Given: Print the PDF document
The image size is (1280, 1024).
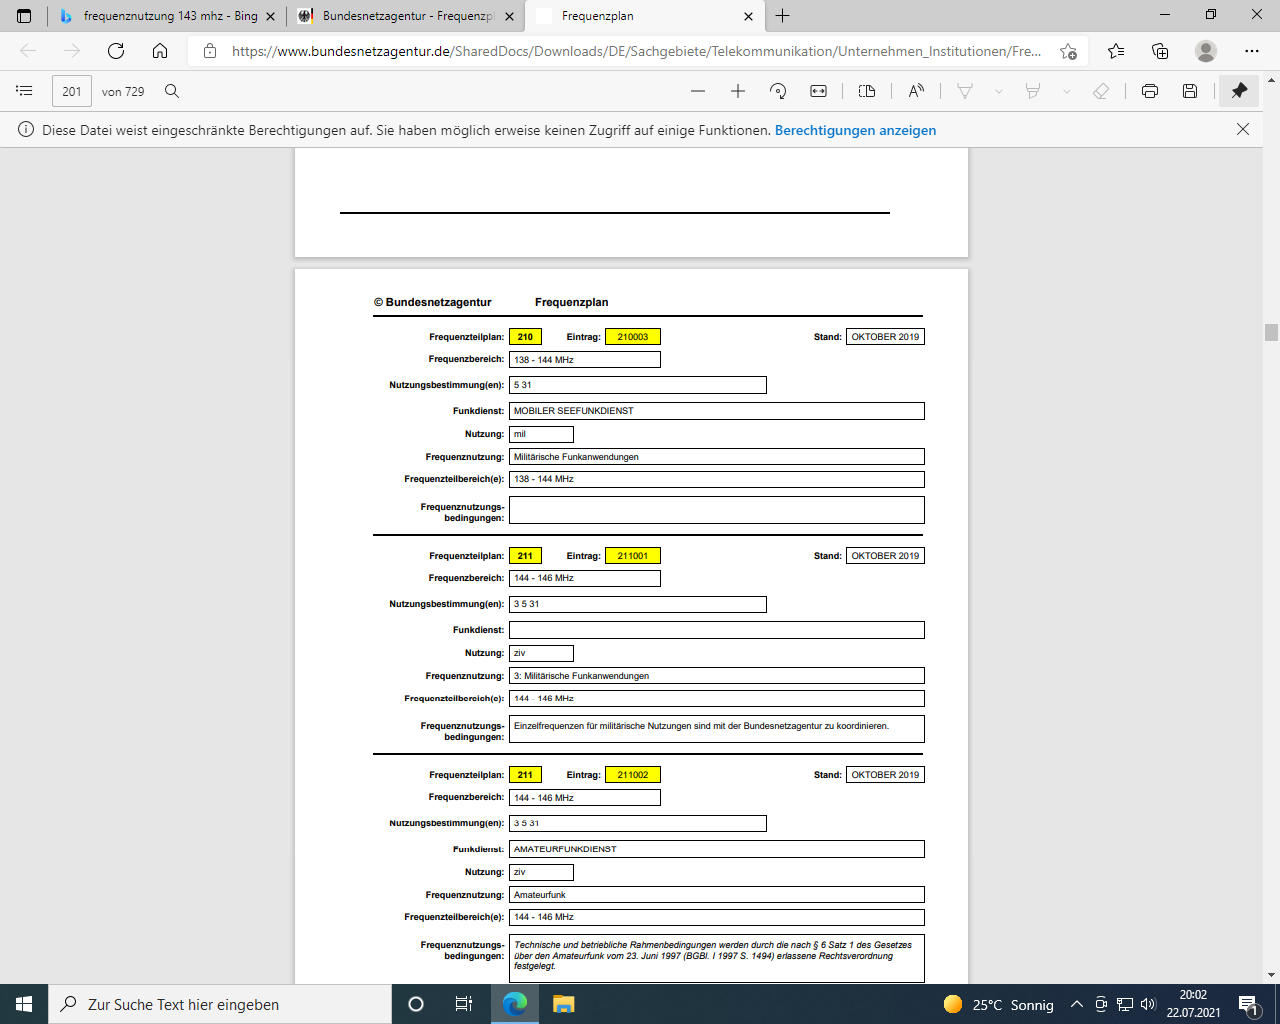Looking at the screenshot, I should (x=1150, y=91).
